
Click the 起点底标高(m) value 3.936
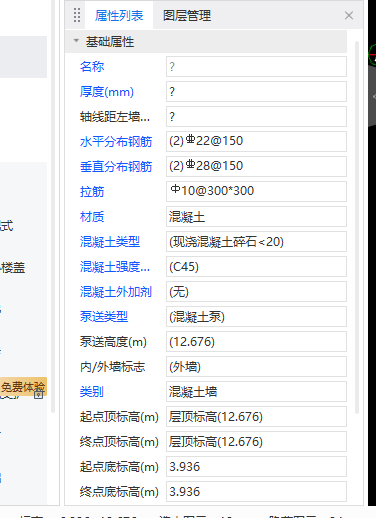click(256, 467)
